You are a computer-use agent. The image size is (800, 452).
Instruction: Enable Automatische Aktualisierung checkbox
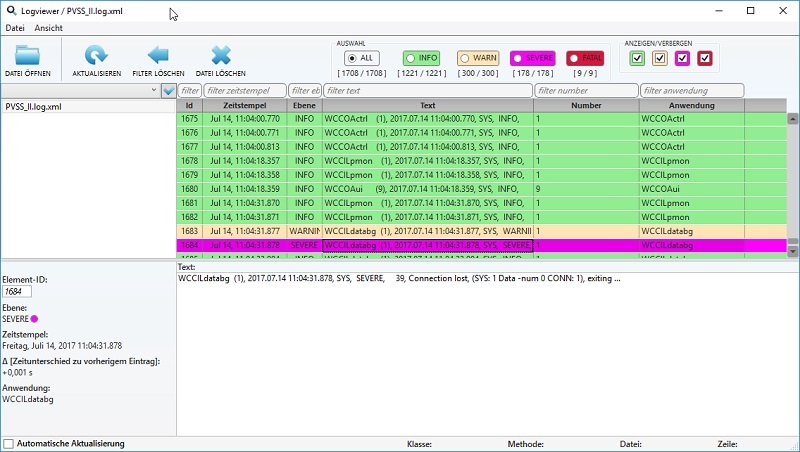pyautogui.click(x=9, y=443)
